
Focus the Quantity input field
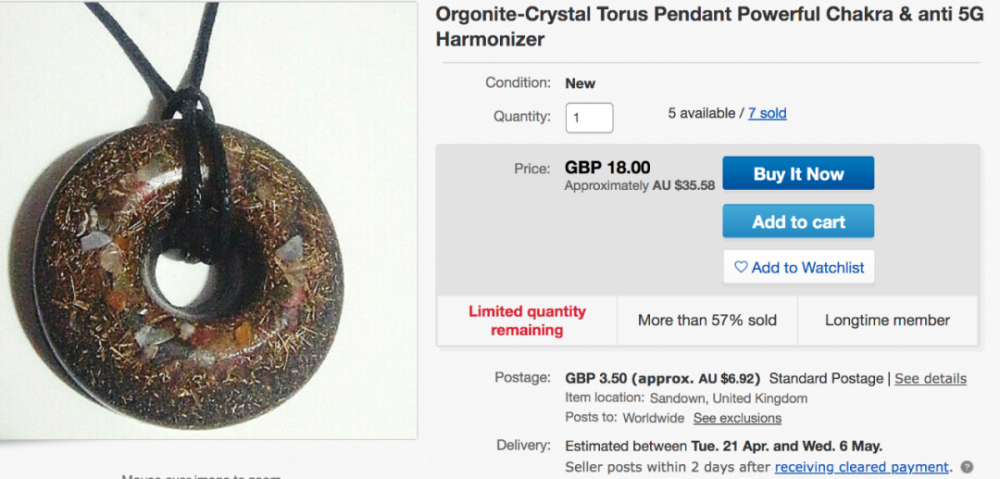click(589, 117)
